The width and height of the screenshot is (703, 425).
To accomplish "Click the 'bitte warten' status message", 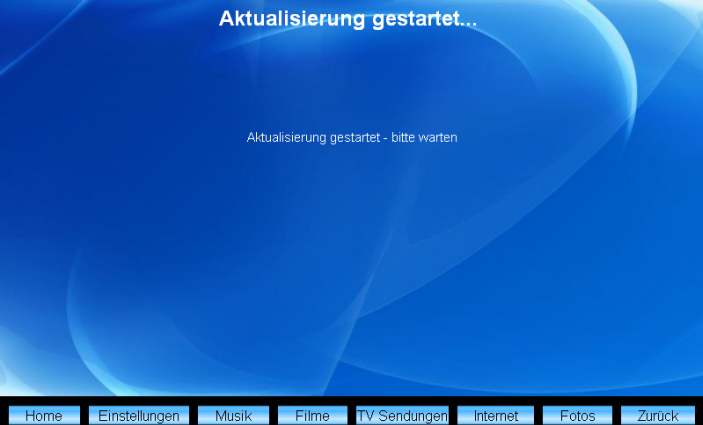I will click(352, 138).
